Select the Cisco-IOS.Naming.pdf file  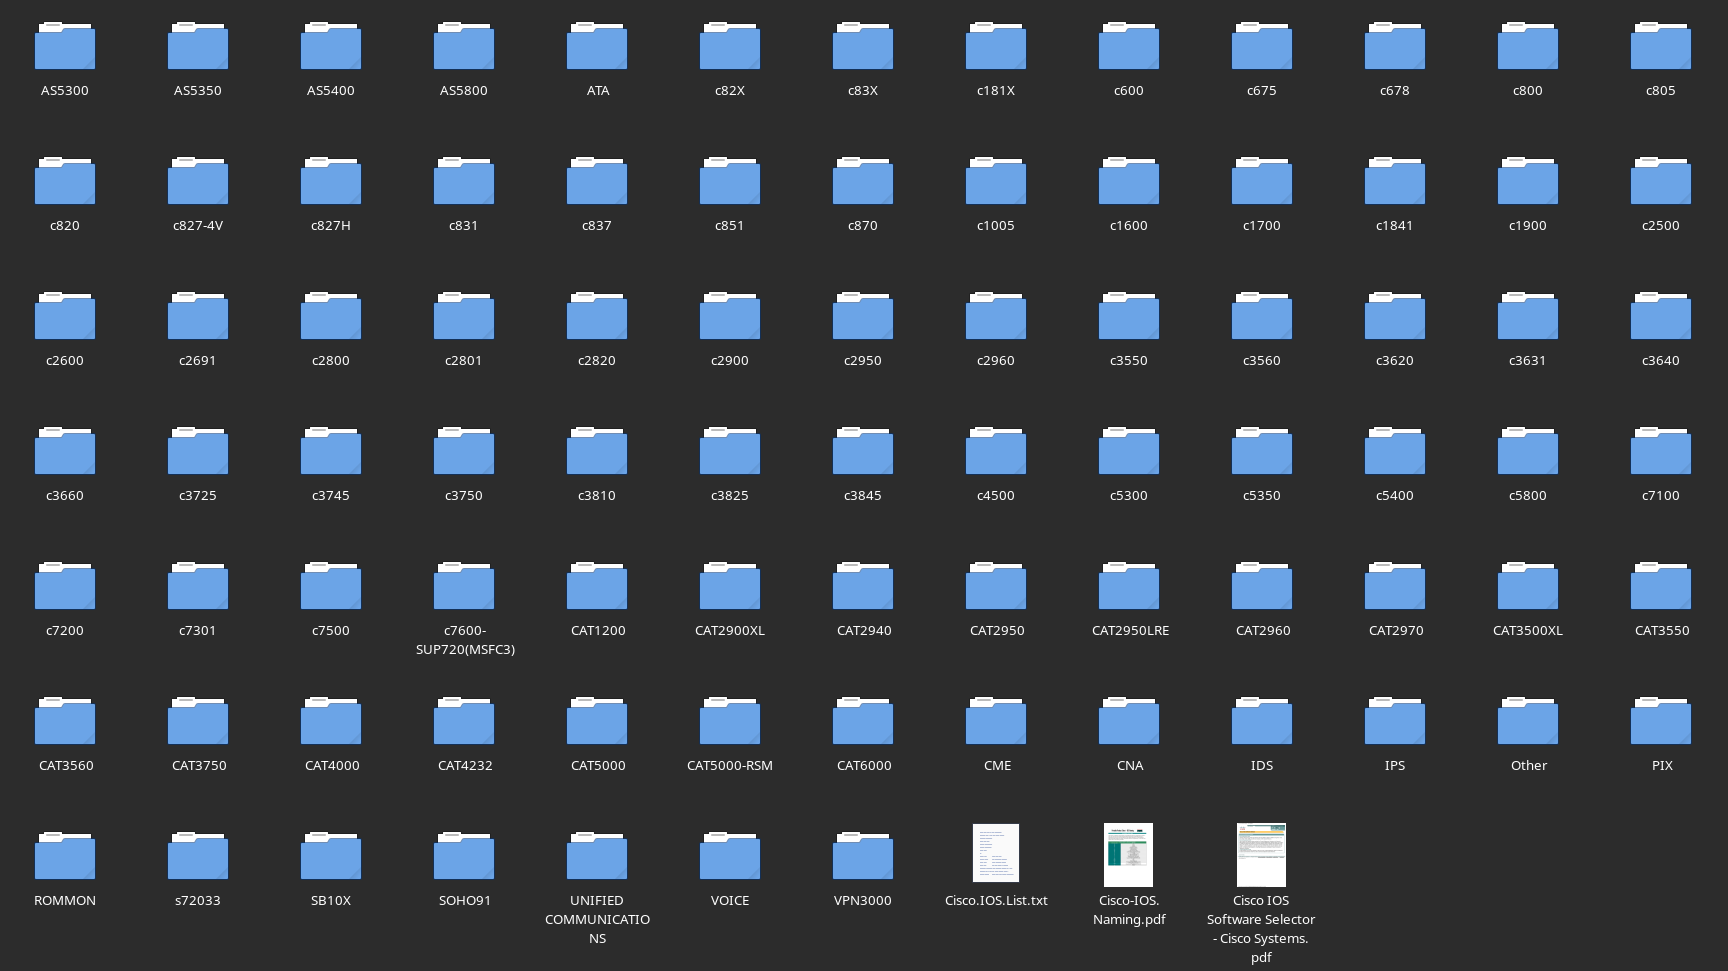point(1129,854)
